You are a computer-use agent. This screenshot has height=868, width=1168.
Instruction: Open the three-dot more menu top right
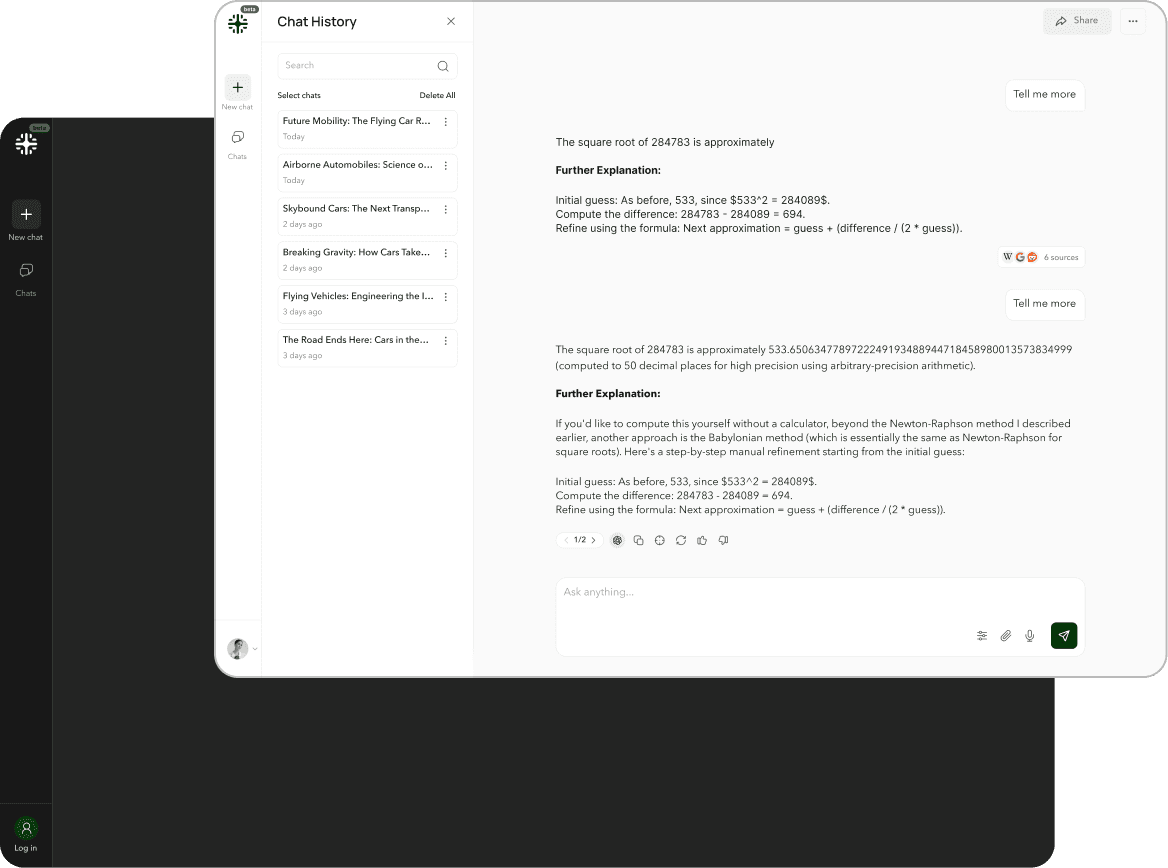tap(1133, 21)
